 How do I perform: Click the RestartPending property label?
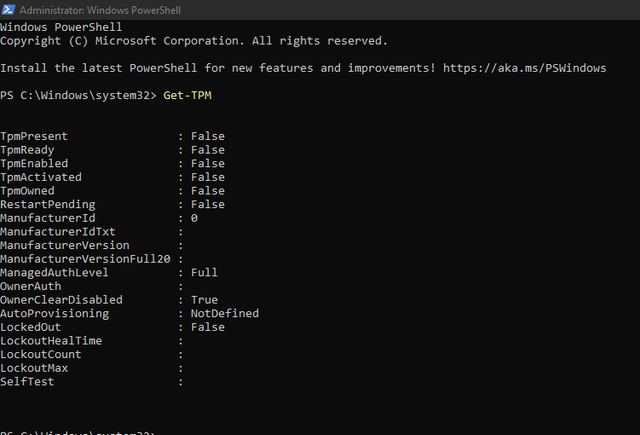(48, 204)
